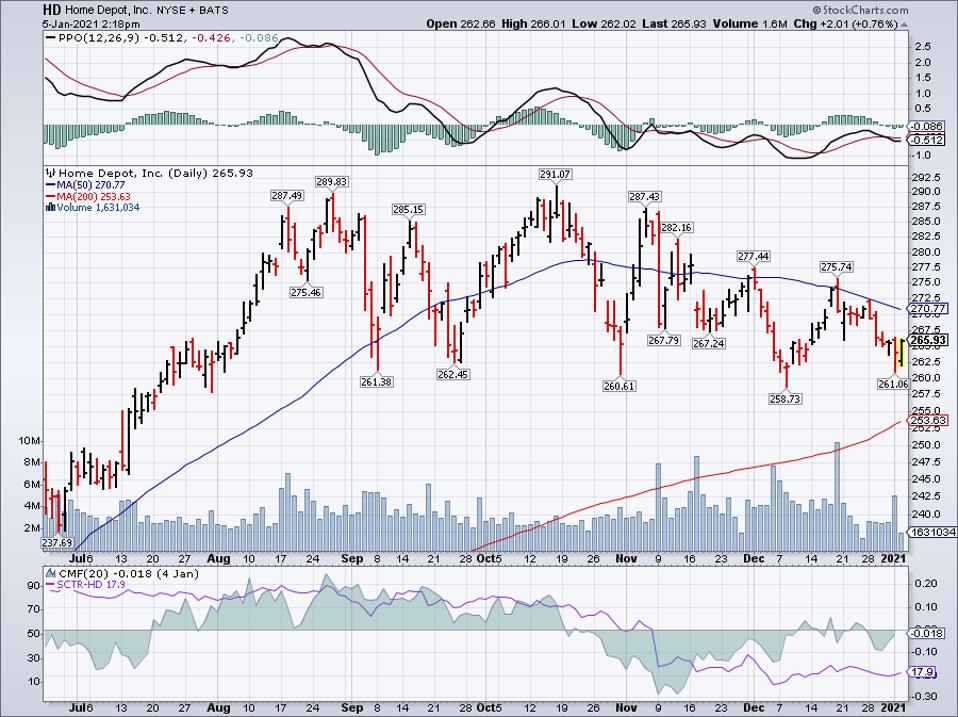Click the 'Open 262.66' value in the header
This screenshot has height=717, width=958.
click(x=461, y=24)
